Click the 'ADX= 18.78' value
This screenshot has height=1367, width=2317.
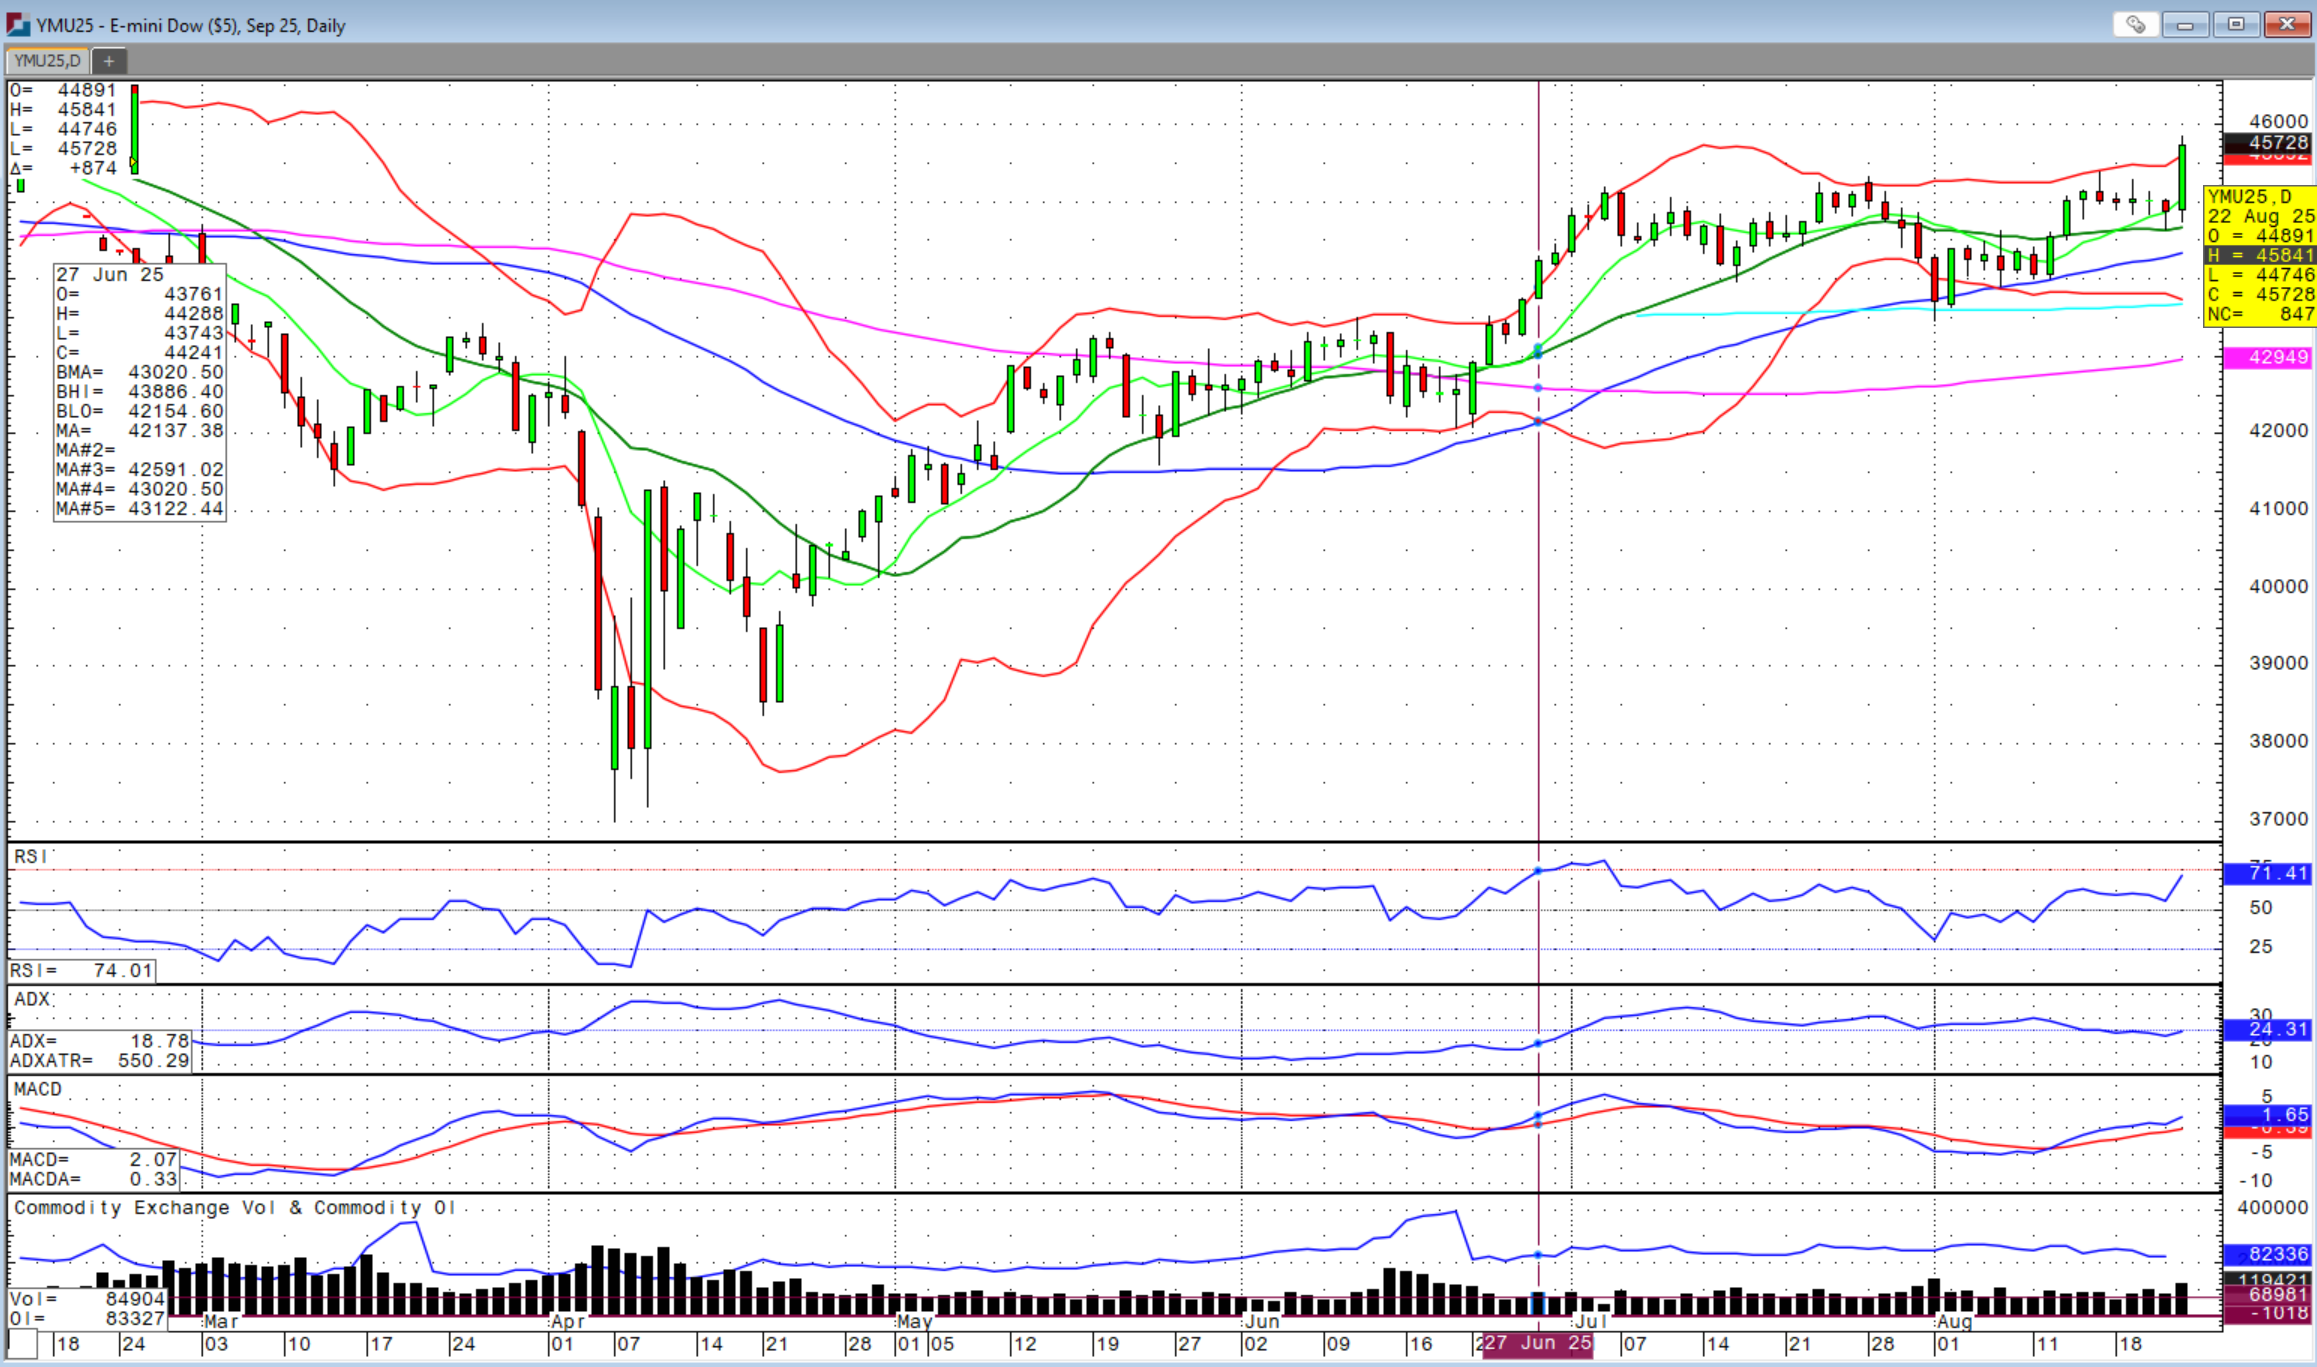(100, 1041)
